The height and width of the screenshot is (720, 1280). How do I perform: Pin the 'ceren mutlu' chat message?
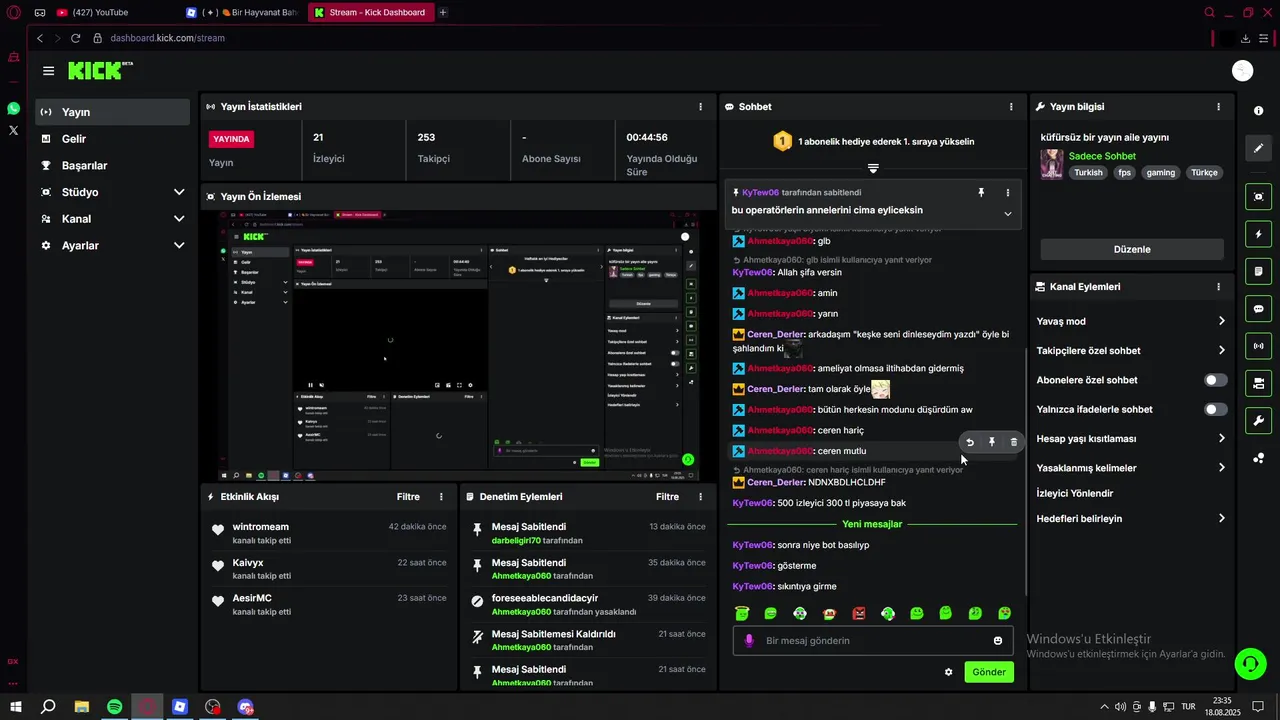tap(992, 442)
